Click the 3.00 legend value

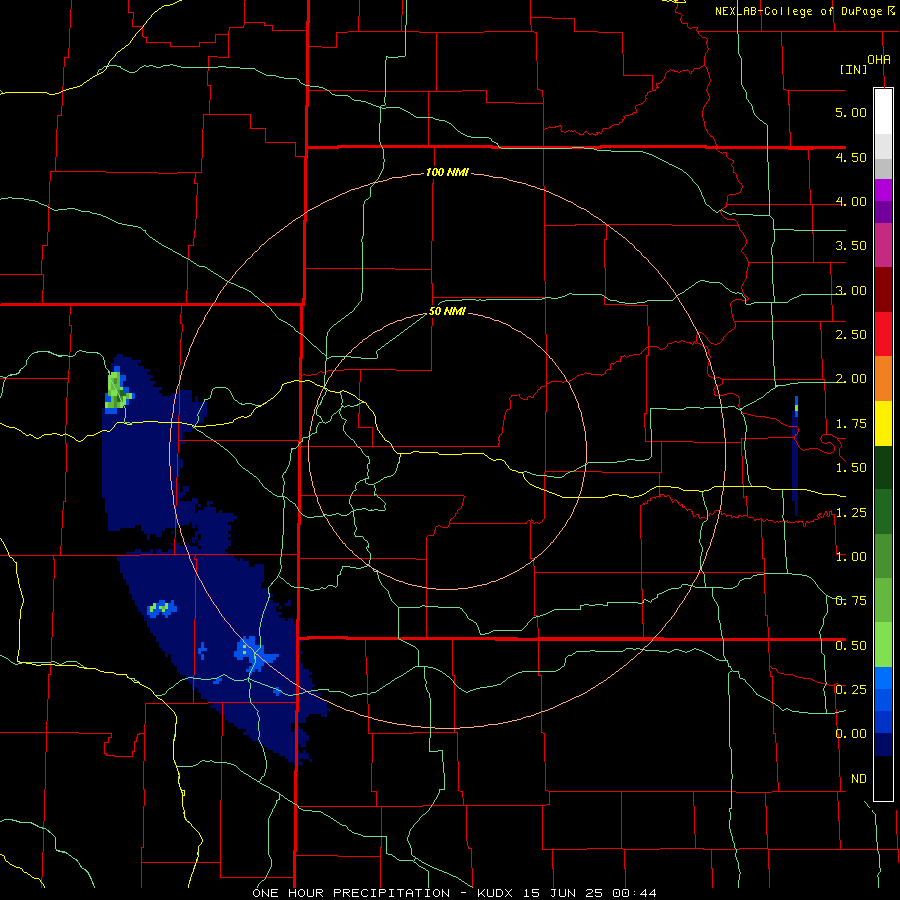[851, 290]
